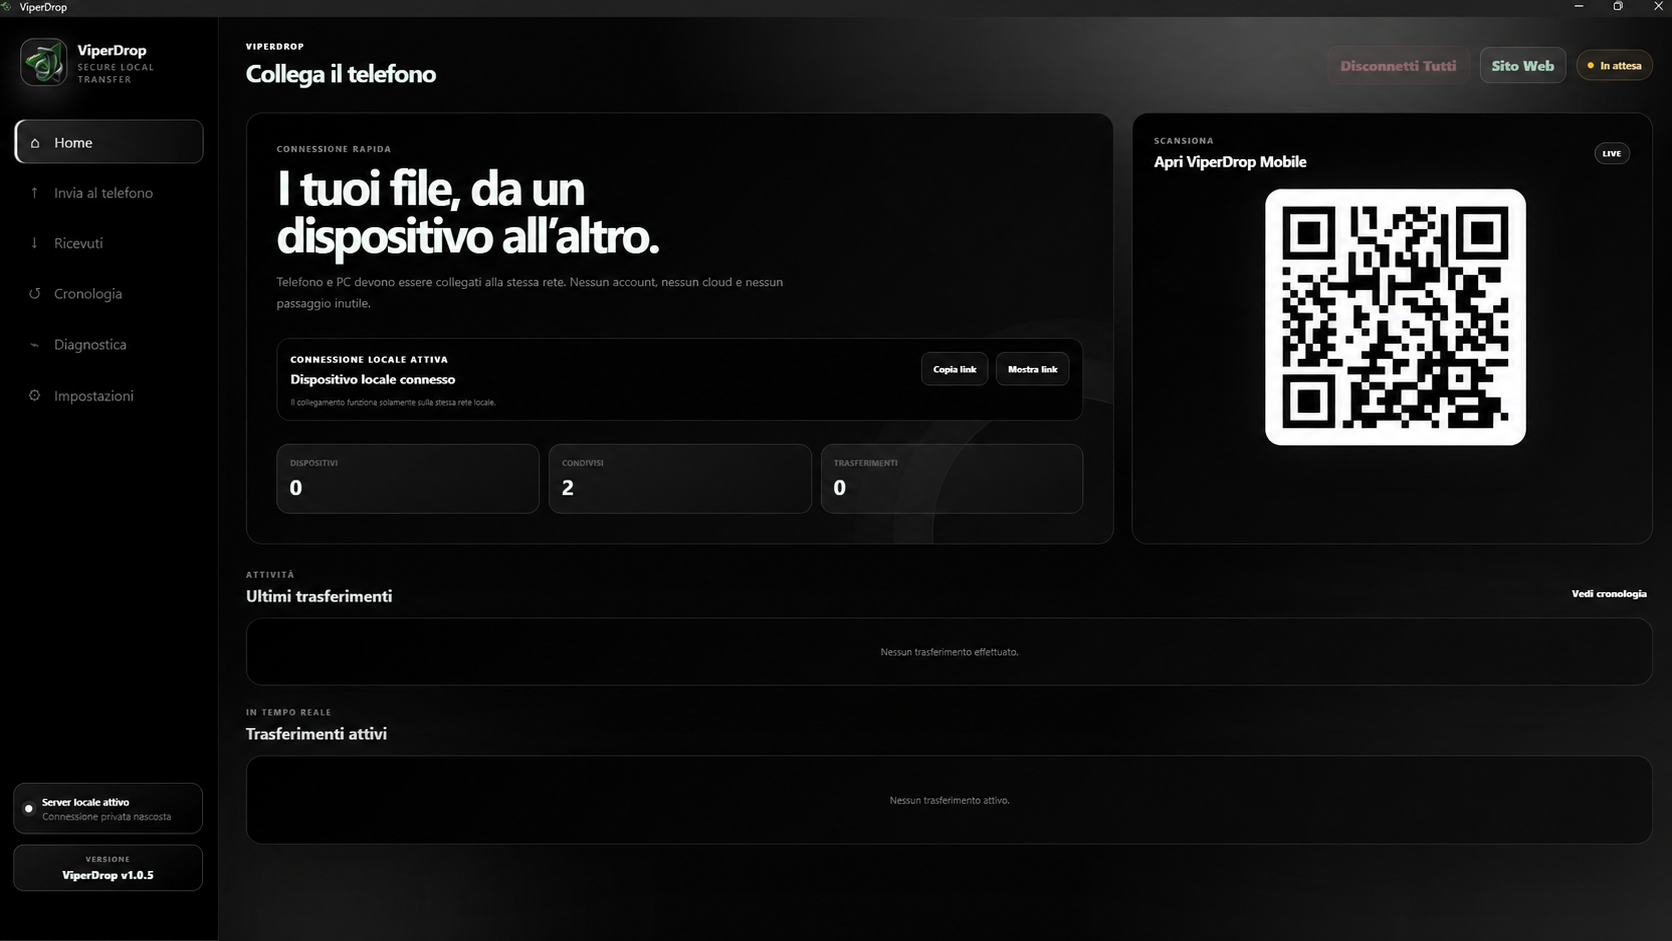This screenshot has width=1672, height=941.
Task: Click the history icon beside Cronologia
Action: point(35,294)
